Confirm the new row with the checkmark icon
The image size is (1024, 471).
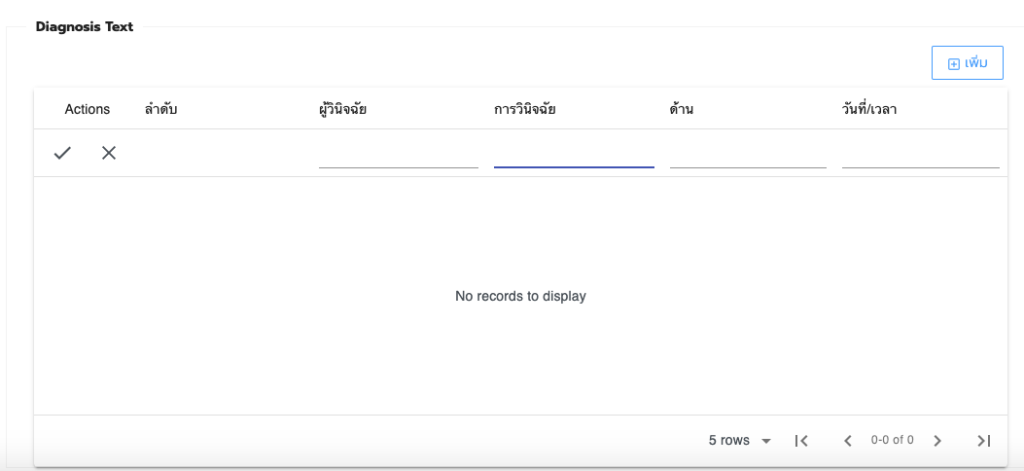coord(62,153)
